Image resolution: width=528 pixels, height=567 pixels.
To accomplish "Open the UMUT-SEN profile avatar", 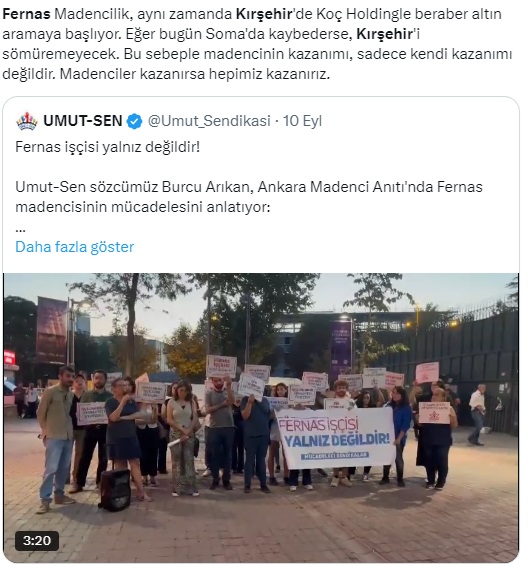I will click(27, 121).
